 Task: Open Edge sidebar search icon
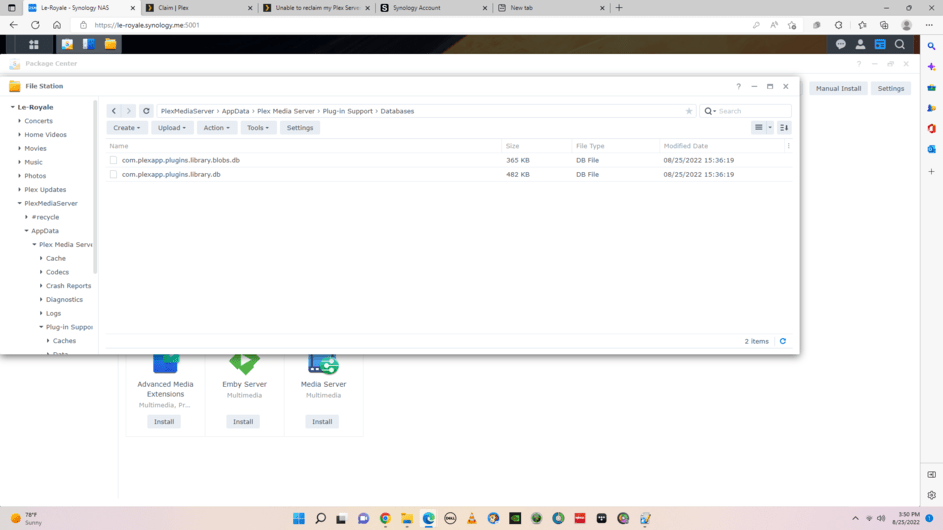pos(932,46)
